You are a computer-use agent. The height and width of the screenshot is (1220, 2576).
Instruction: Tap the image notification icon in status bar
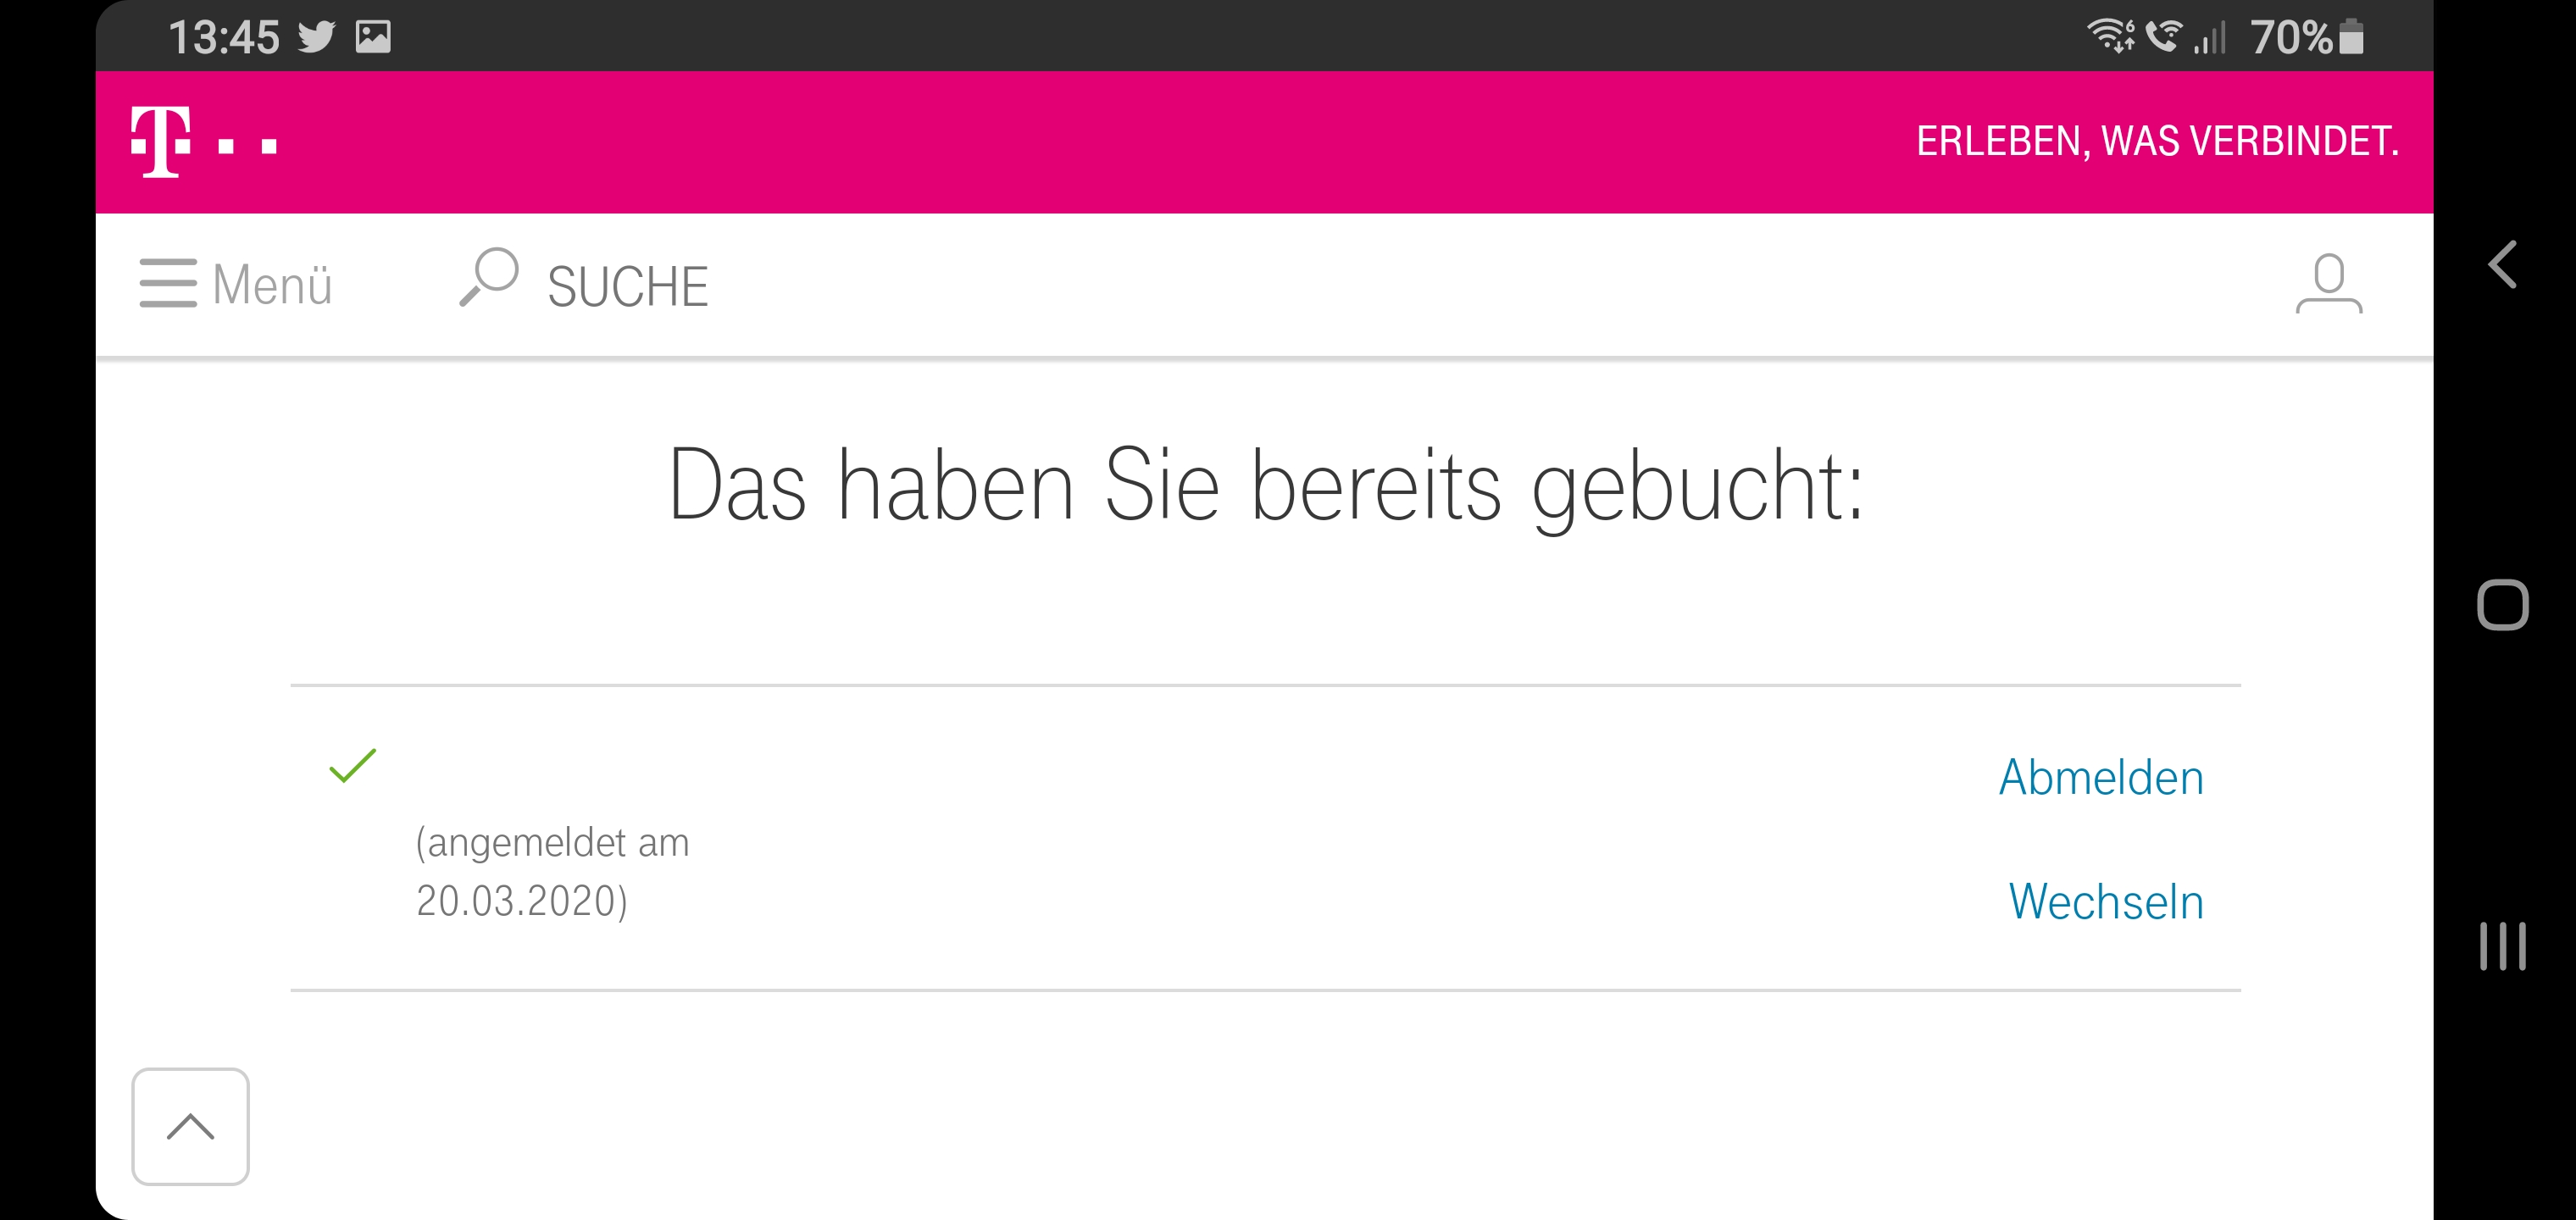(x=373, y=37)
